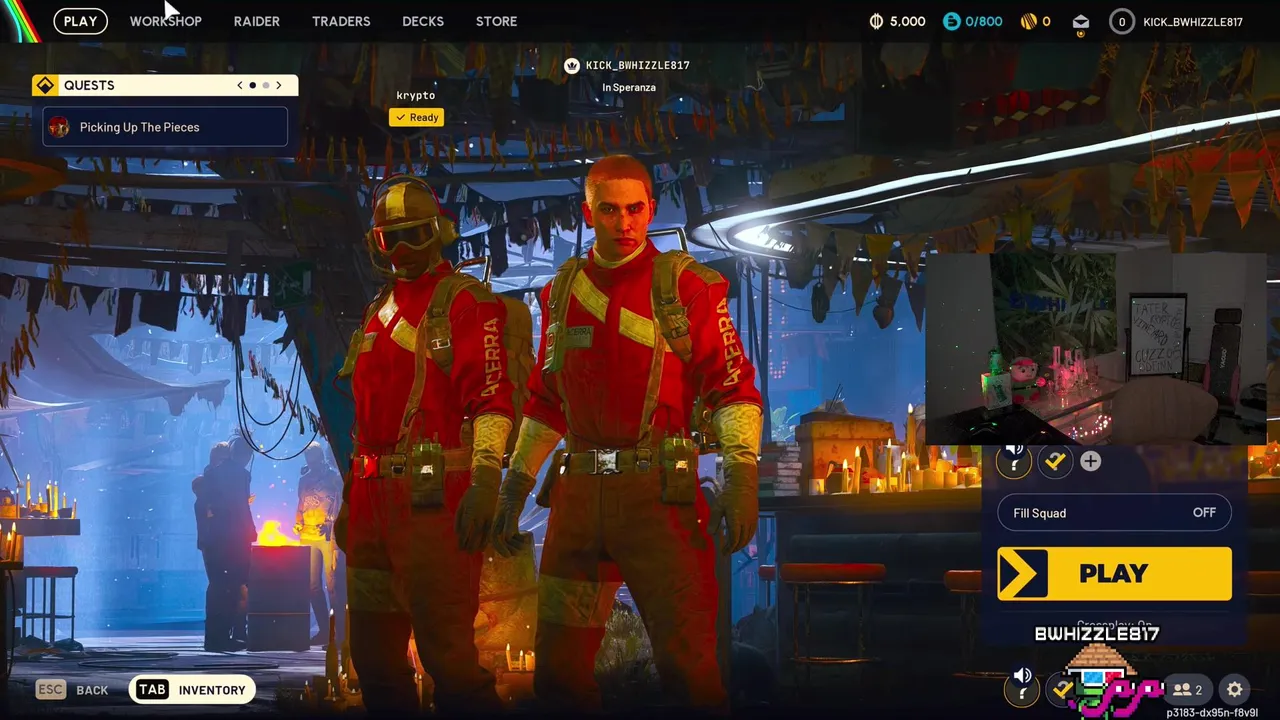
Task: Select the first quest page dot
Action: coord(253,85)
